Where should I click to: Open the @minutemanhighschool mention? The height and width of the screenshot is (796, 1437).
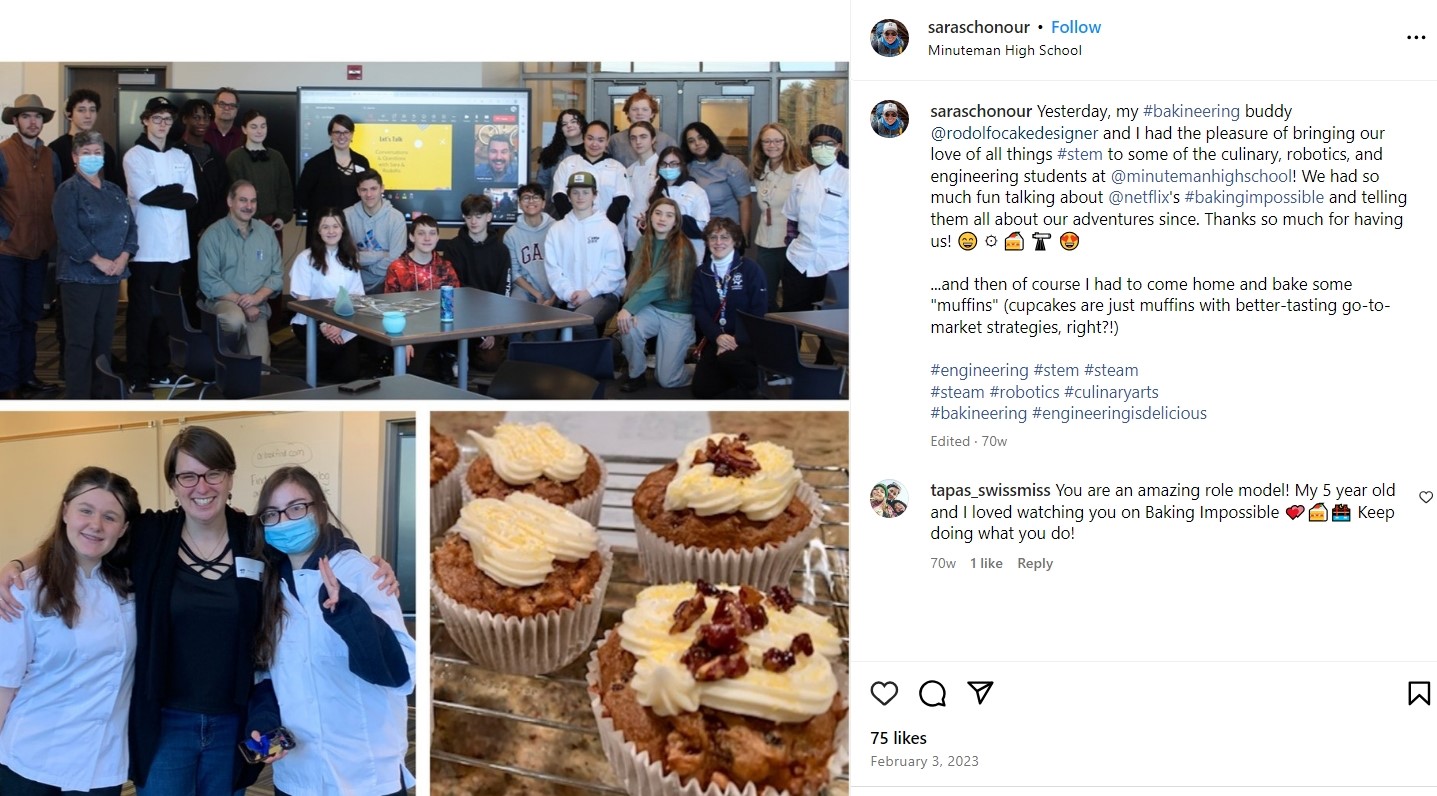pyautogui.click(x=1200, y=176)
